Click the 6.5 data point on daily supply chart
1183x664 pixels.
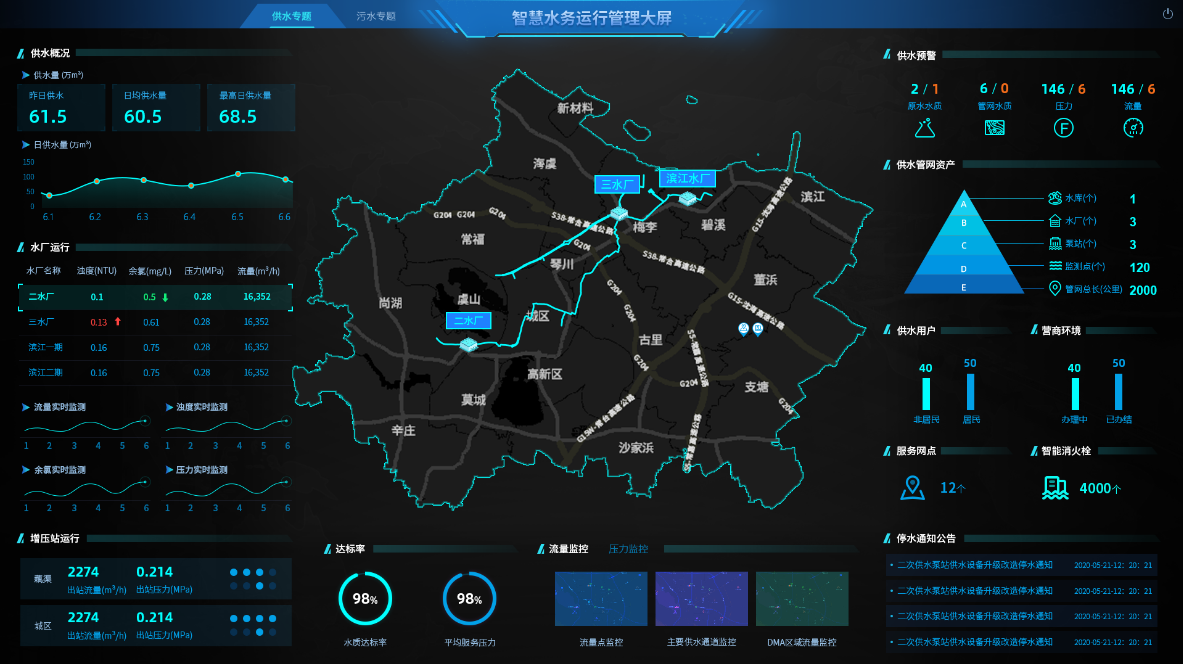[x=238, y=174]
